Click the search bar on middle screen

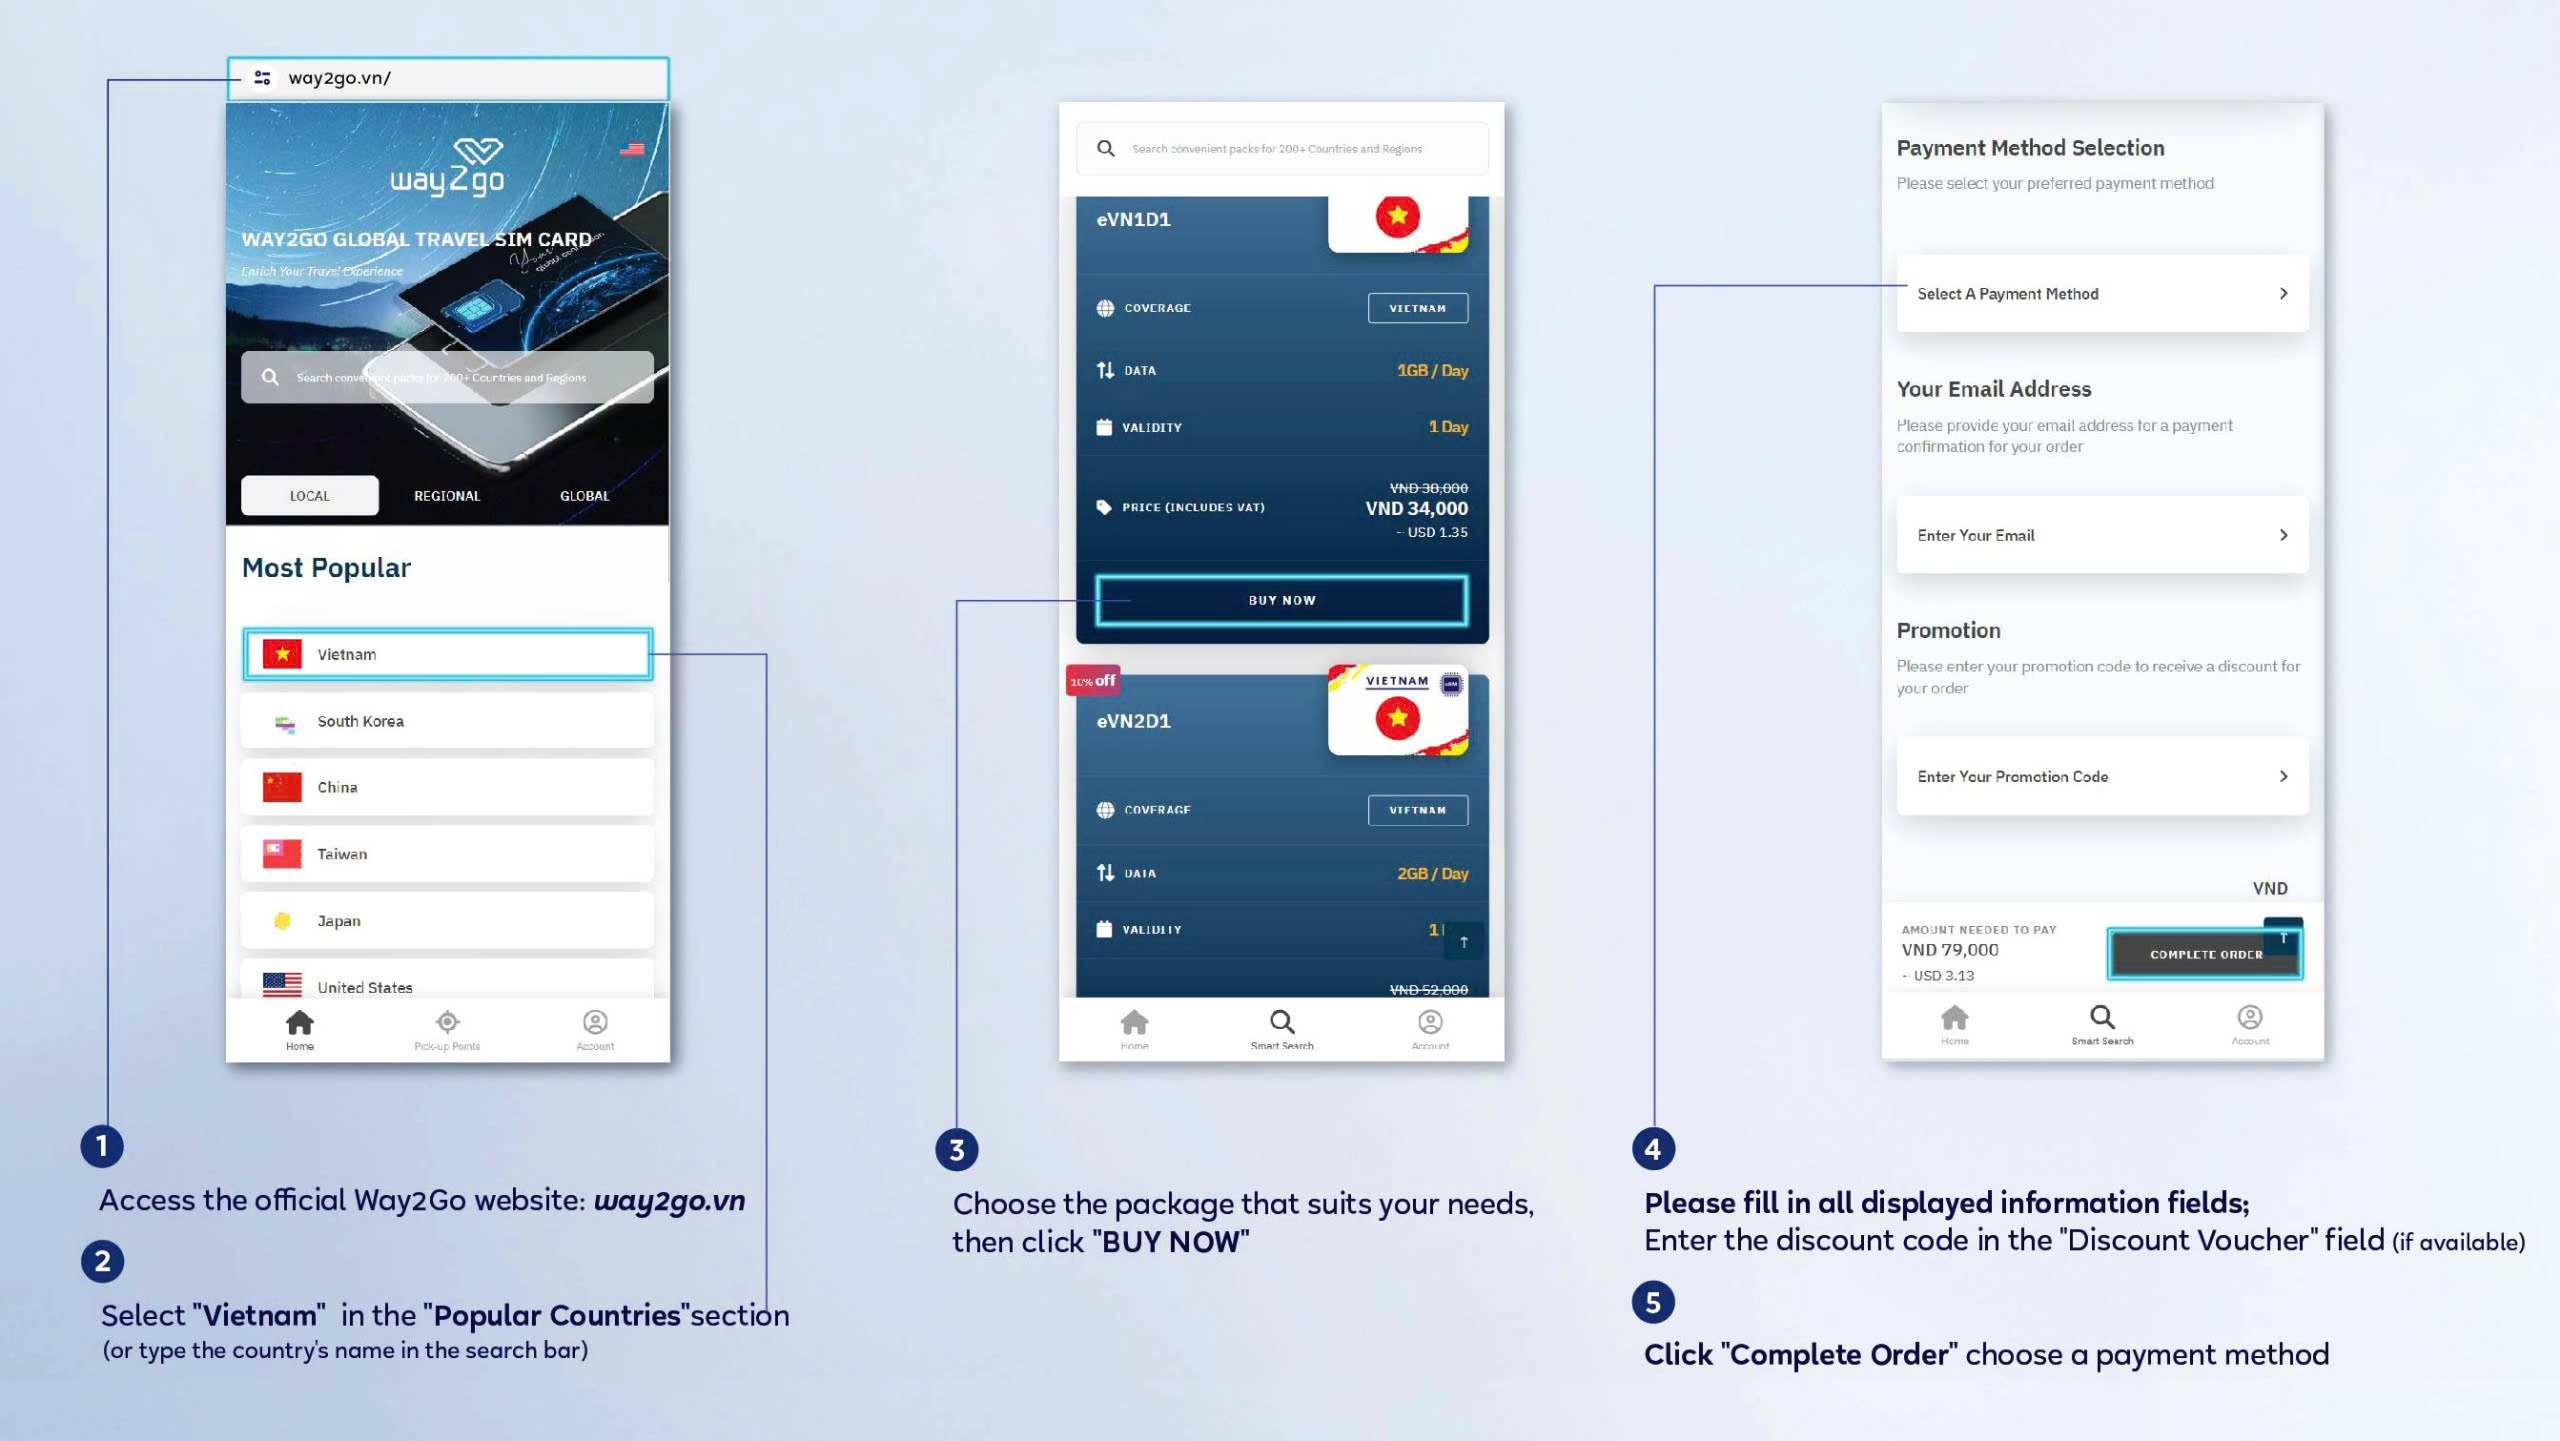coord(1282,148)
